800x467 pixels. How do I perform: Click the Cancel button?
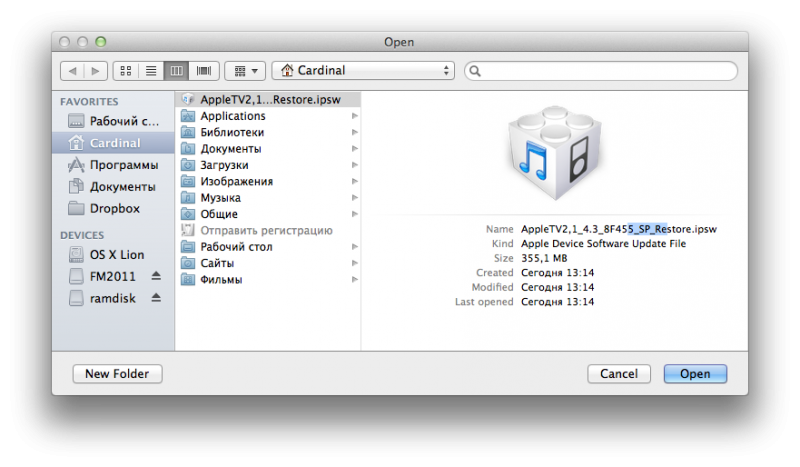tap(619, 374)
